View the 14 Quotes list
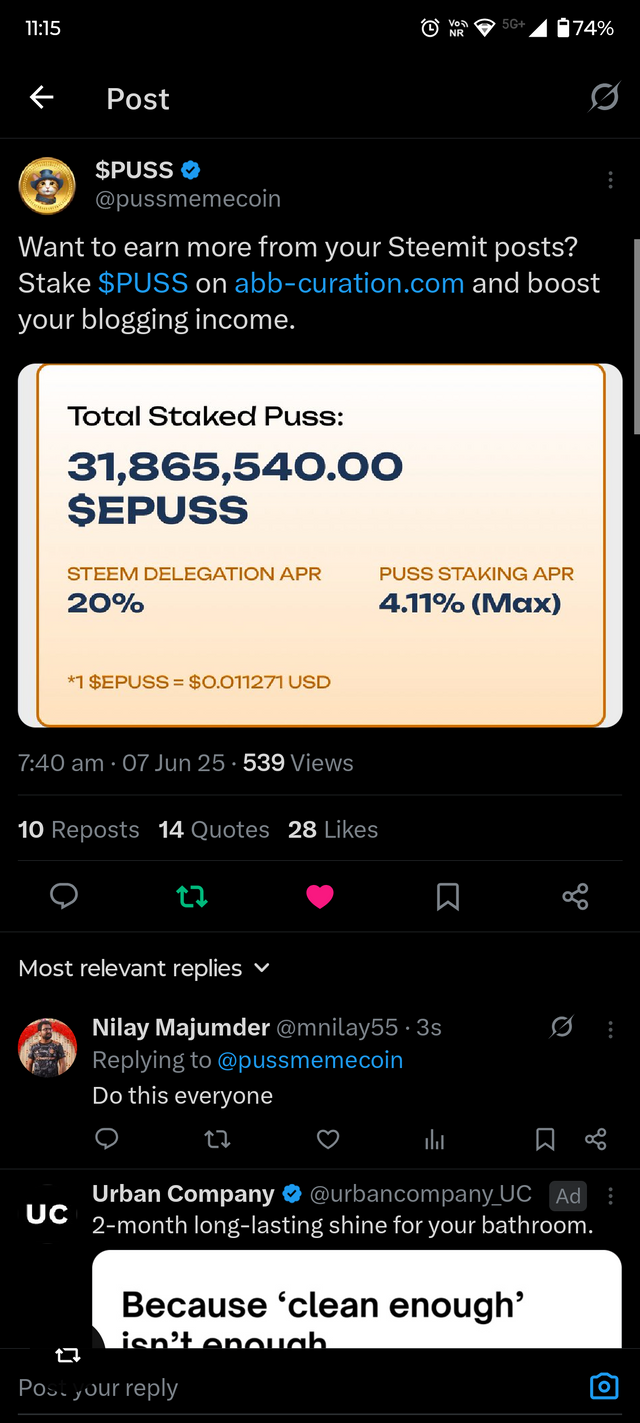 click(x=214, y=830)
